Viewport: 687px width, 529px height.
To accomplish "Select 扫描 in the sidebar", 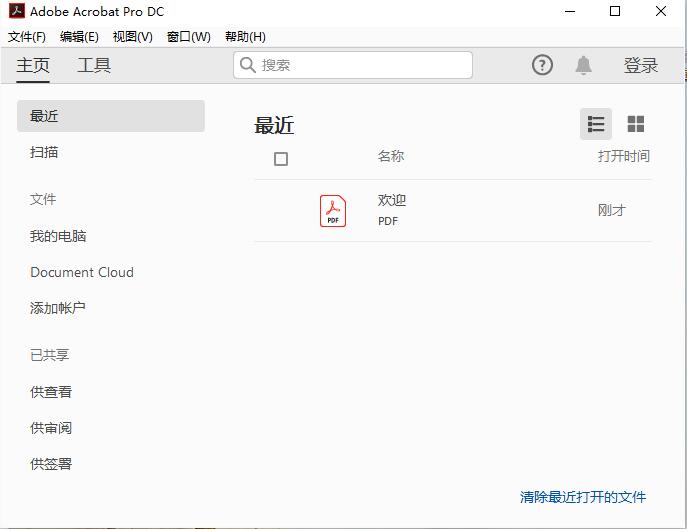I will coord(44,152).
